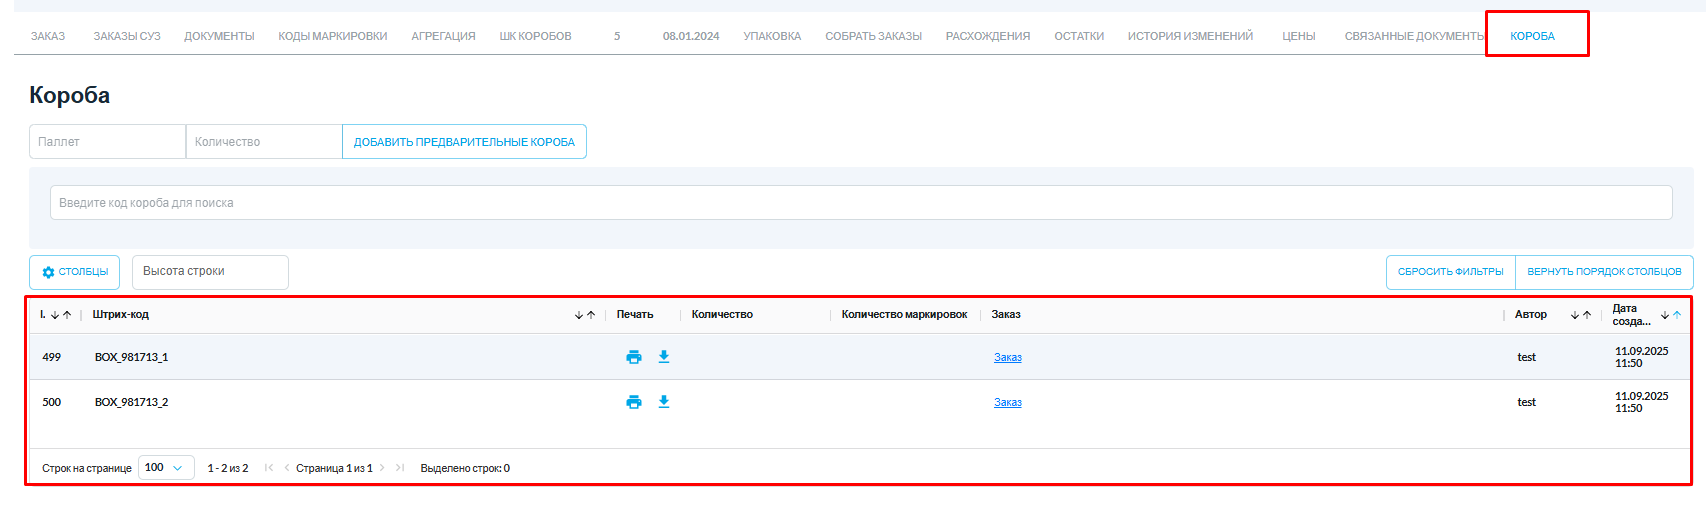
Task: Click the Короба page heading
Action: click(70, 95)
